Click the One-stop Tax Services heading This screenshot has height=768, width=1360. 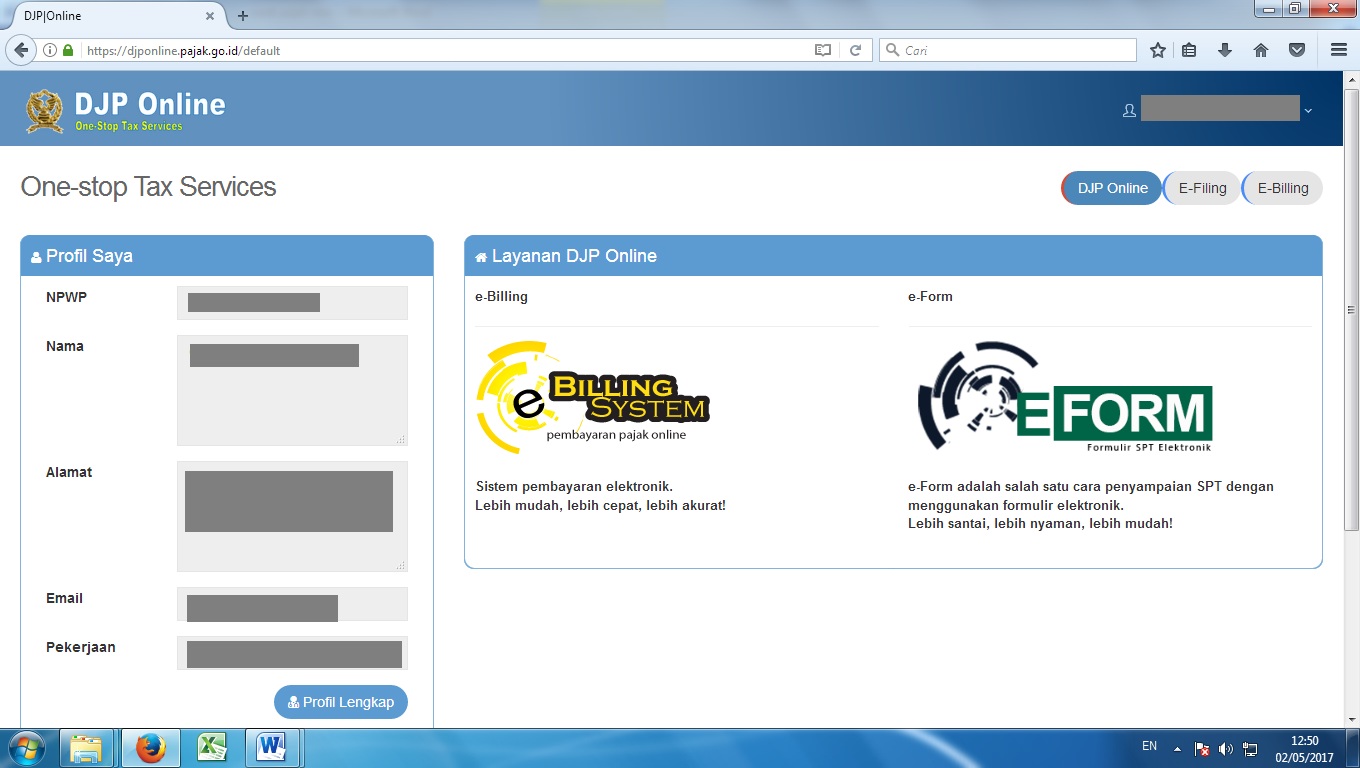pos(148,187)
